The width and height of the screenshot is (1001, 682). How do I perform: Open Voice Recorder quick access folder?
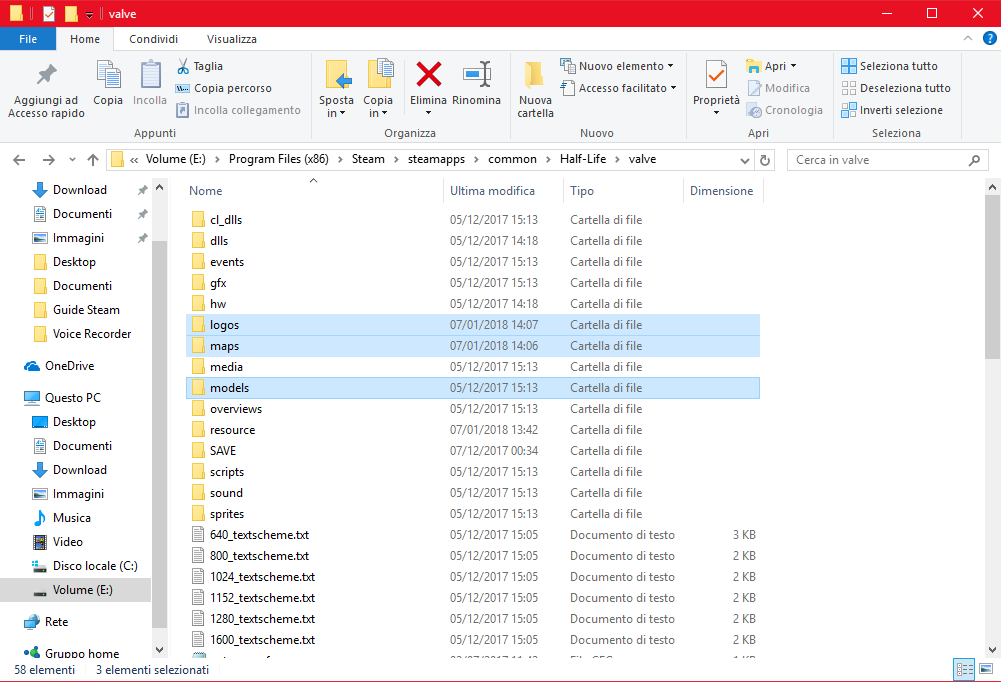tap(92, 334)
